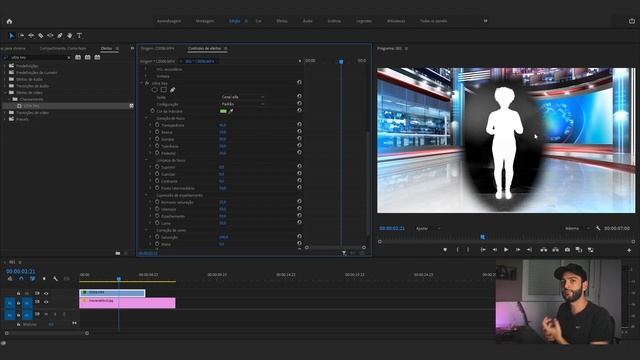The image size is (640, 360).
Task: Toggle animation stopwatch for Transparência
Action: pos(157,125)
